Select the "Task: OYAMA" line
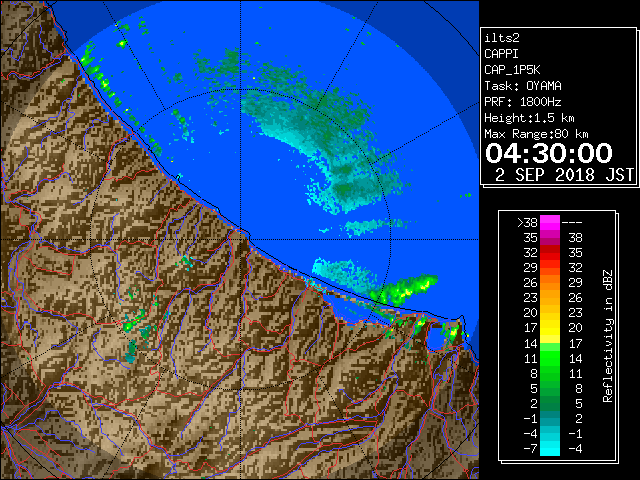 coord(523,86)
